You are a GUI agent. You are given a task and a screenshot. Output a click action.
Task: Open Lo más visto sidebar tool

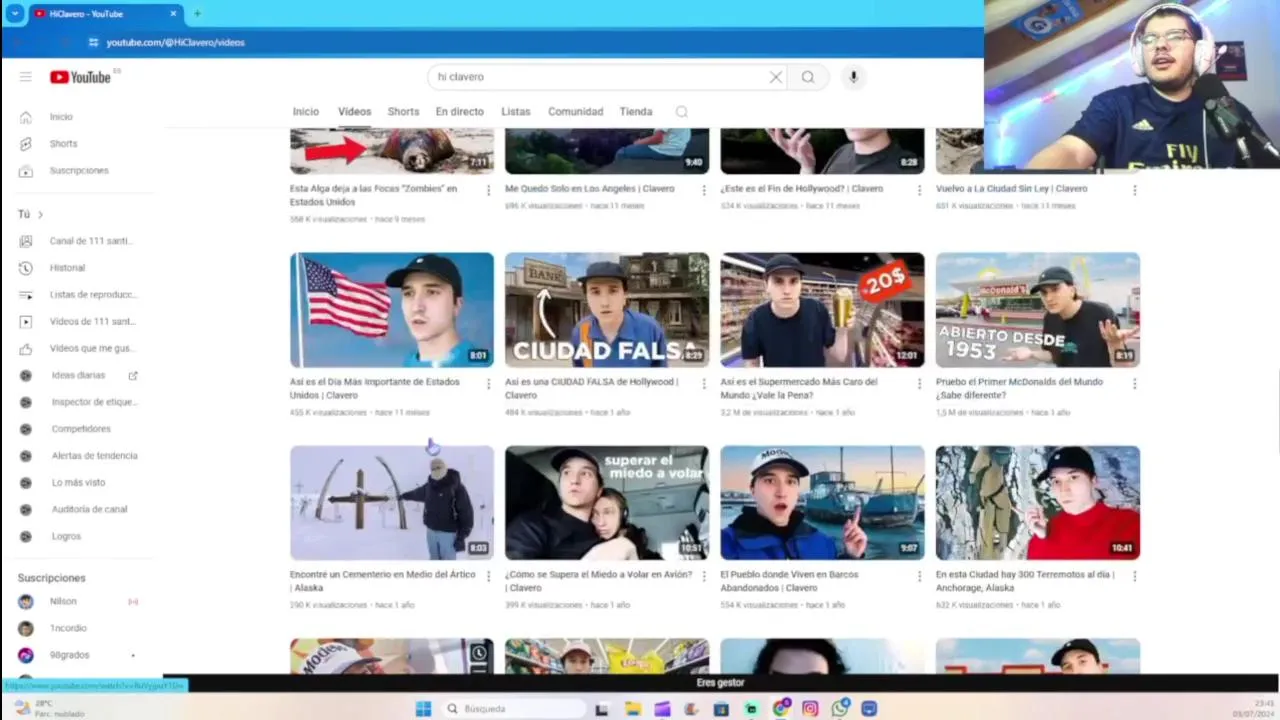point(80,483)
